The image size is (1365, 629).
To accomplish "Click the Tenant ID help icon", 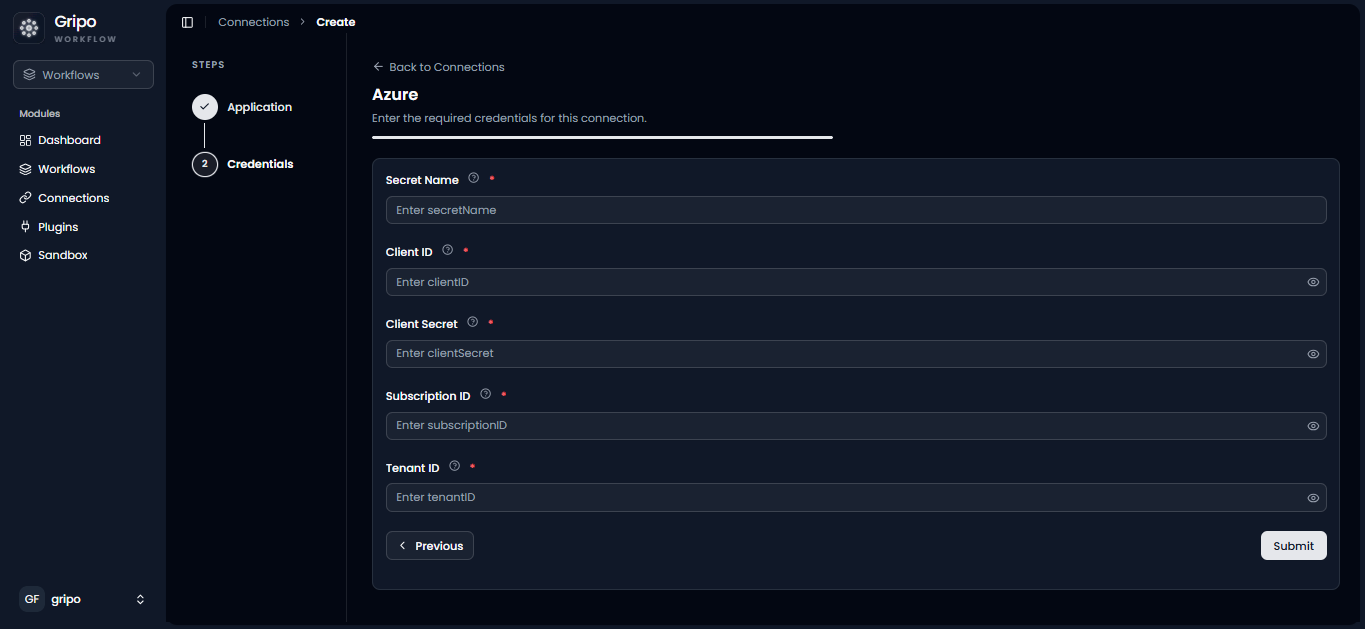I will point(455,466).
